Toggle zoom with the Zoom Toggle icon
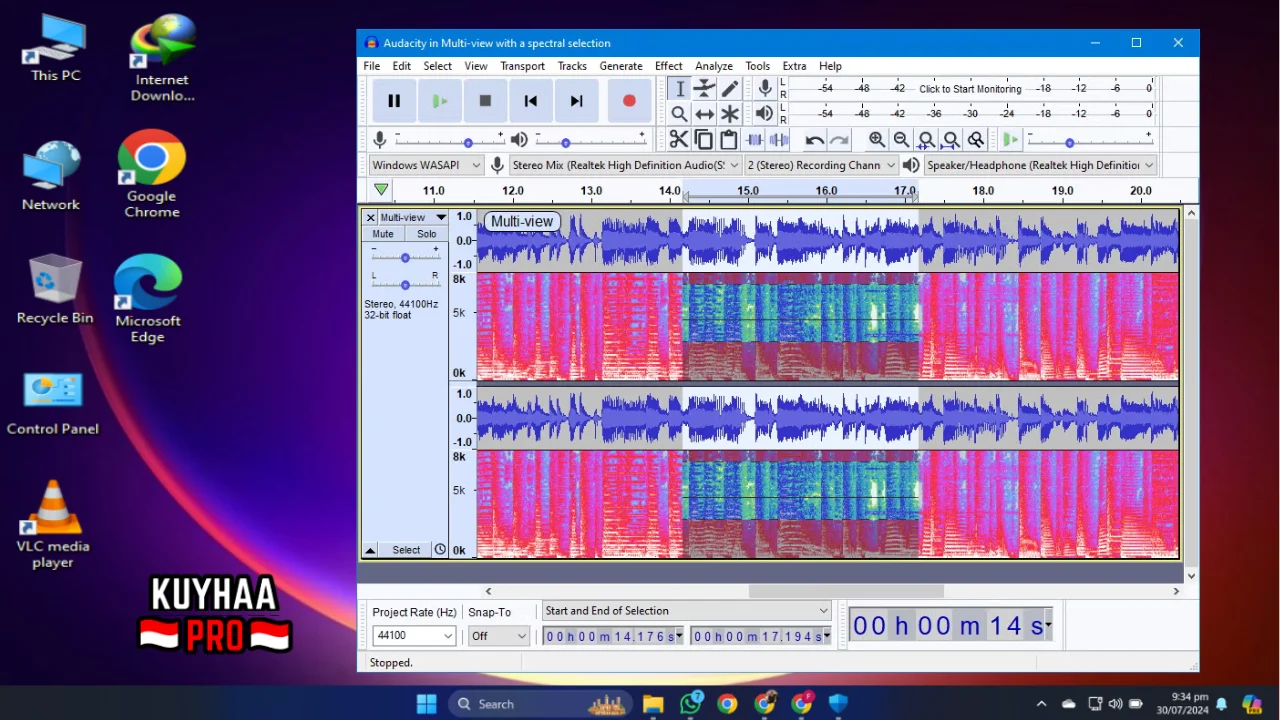The width and height of the screenshot is (1280, 720). point(976,140)
